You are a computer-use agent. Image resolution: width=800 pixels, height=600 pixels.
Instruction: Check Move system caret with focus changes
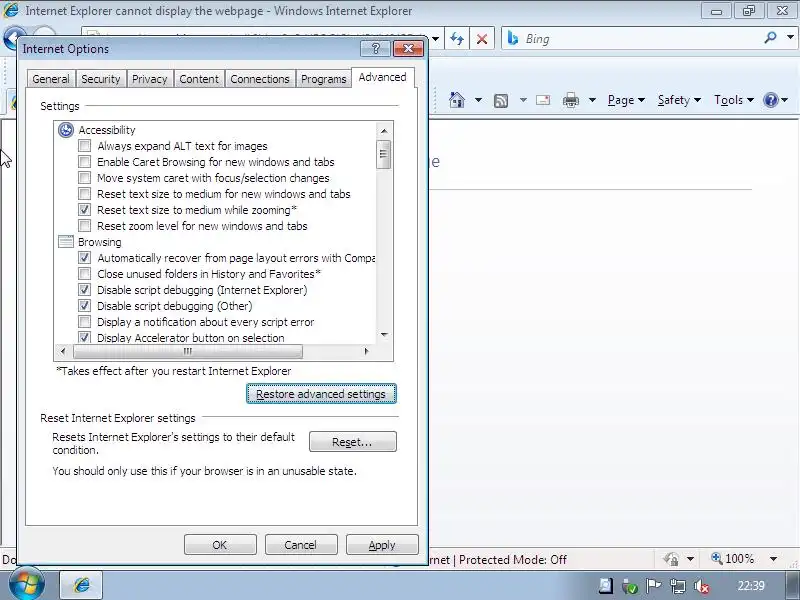coord(85,178)
